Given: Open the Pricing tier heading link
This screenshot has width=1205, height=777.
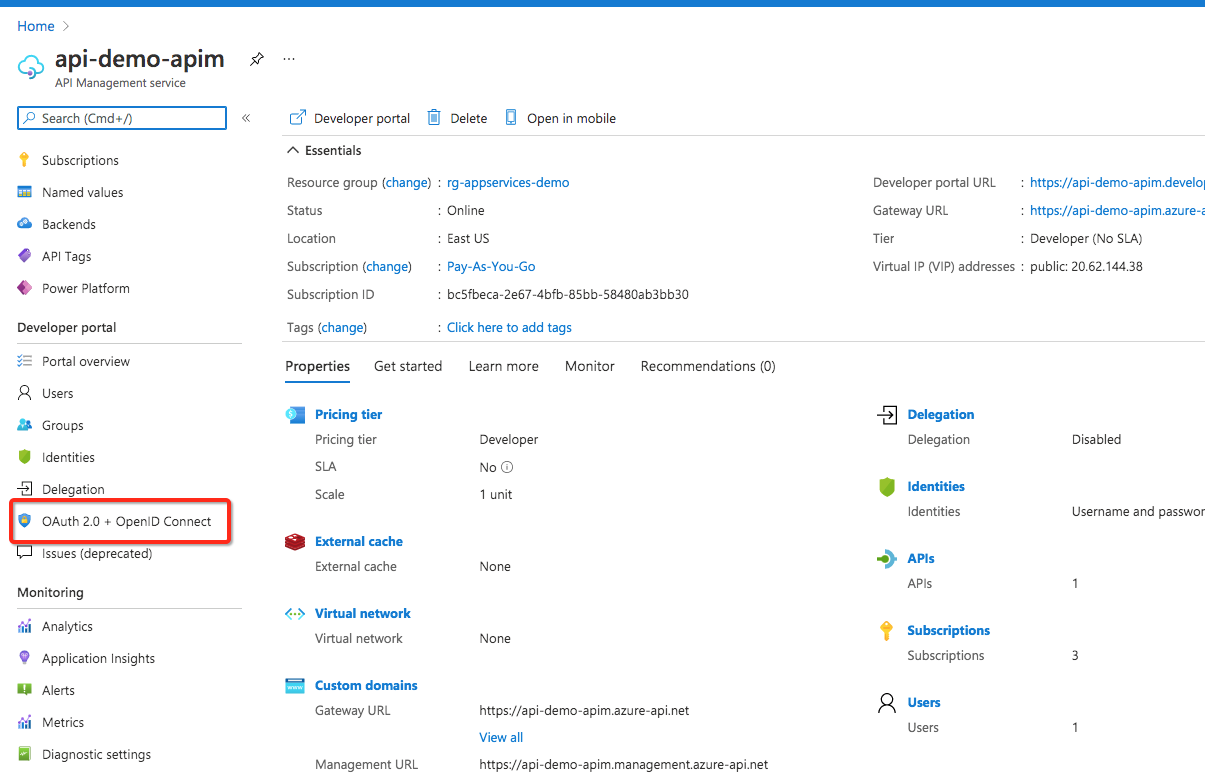Looking at the screenshot, I should [x=348, y=414].
